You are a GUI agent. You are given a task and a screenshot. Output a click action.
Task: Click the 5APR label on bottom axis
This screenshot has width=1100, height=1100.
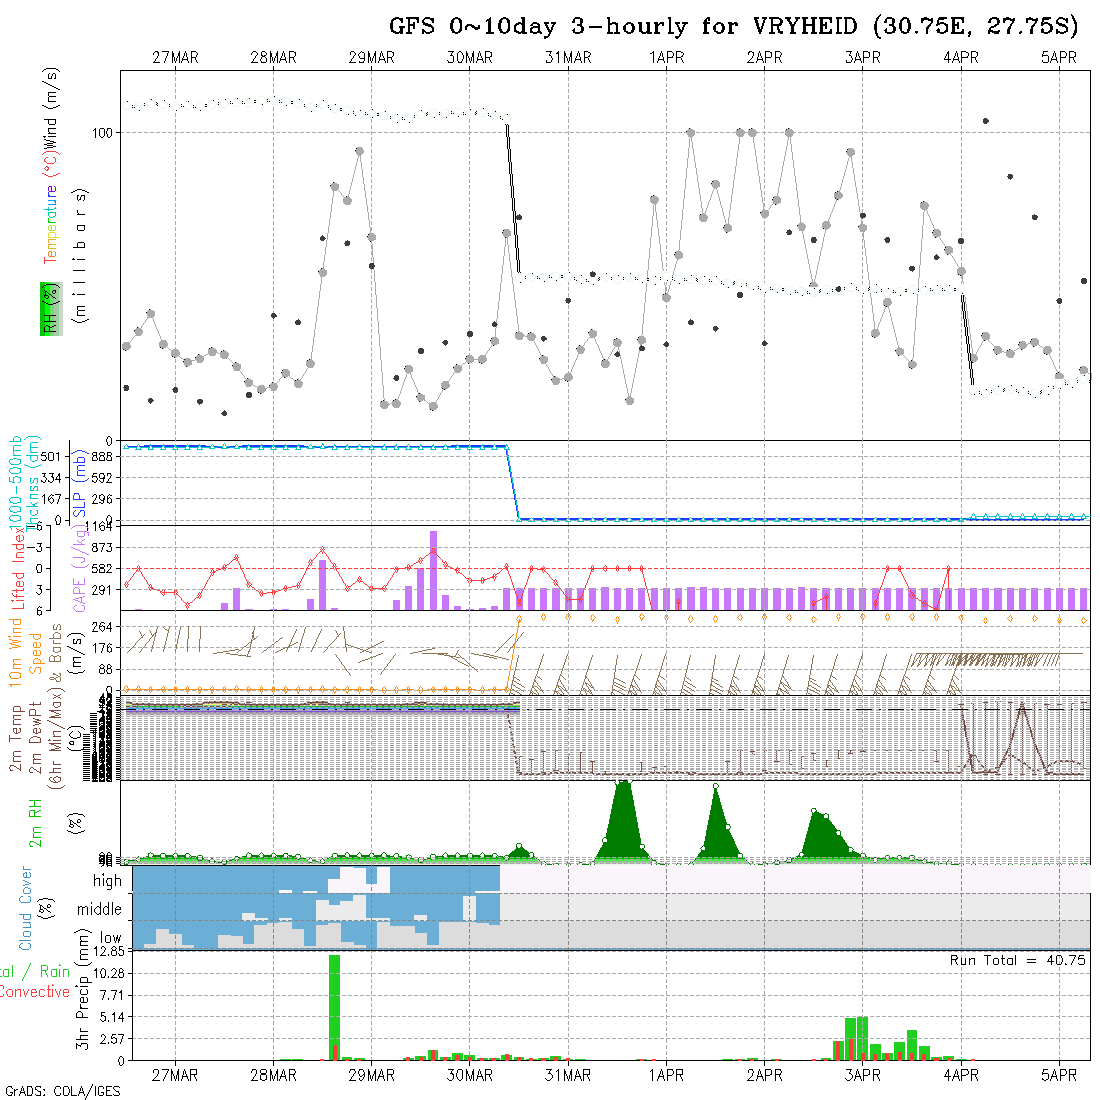click(x=1058, y=1075)
